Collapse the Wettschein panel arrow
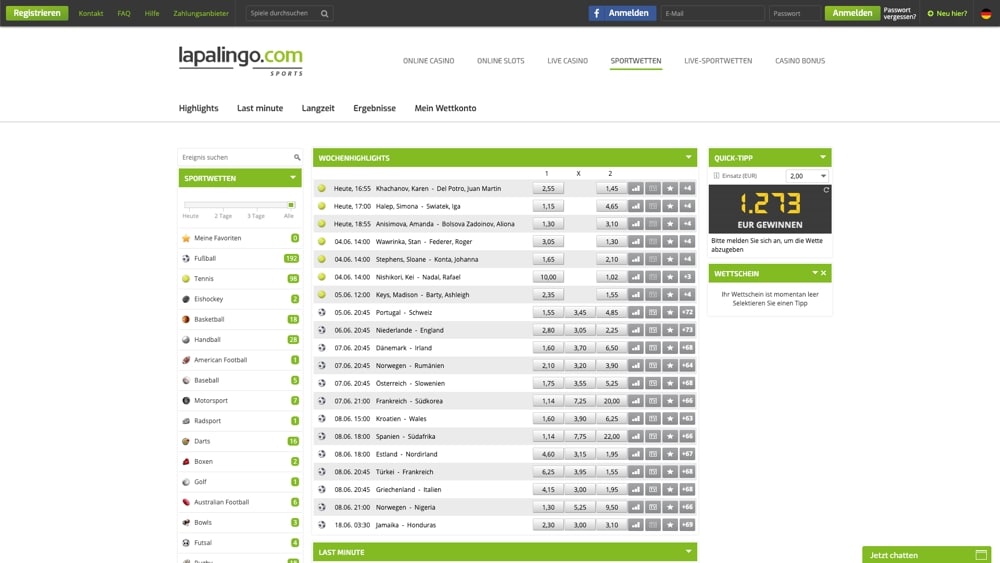This screenshot has width=1000, height=563. pos(814,273)
